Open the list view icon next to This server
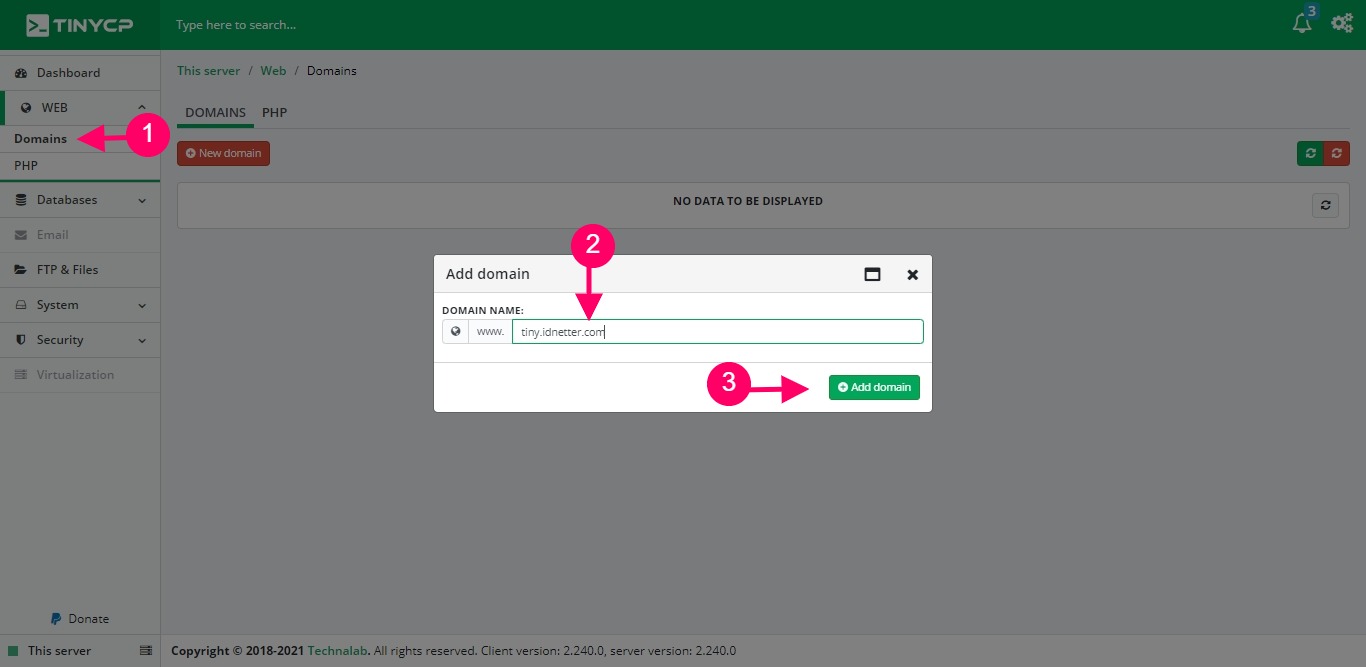The height and width of the screenshot is (667, 1366). [146, 651]
